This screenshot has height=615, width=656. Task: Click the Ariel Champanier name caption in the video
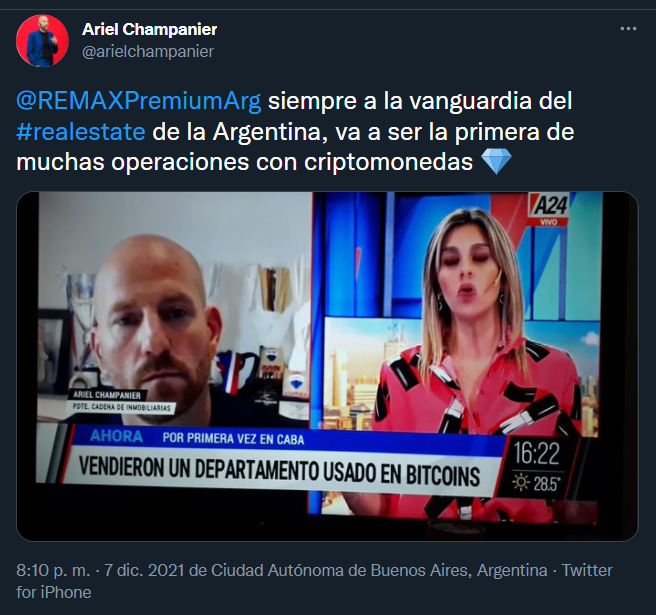coord(107,394)
